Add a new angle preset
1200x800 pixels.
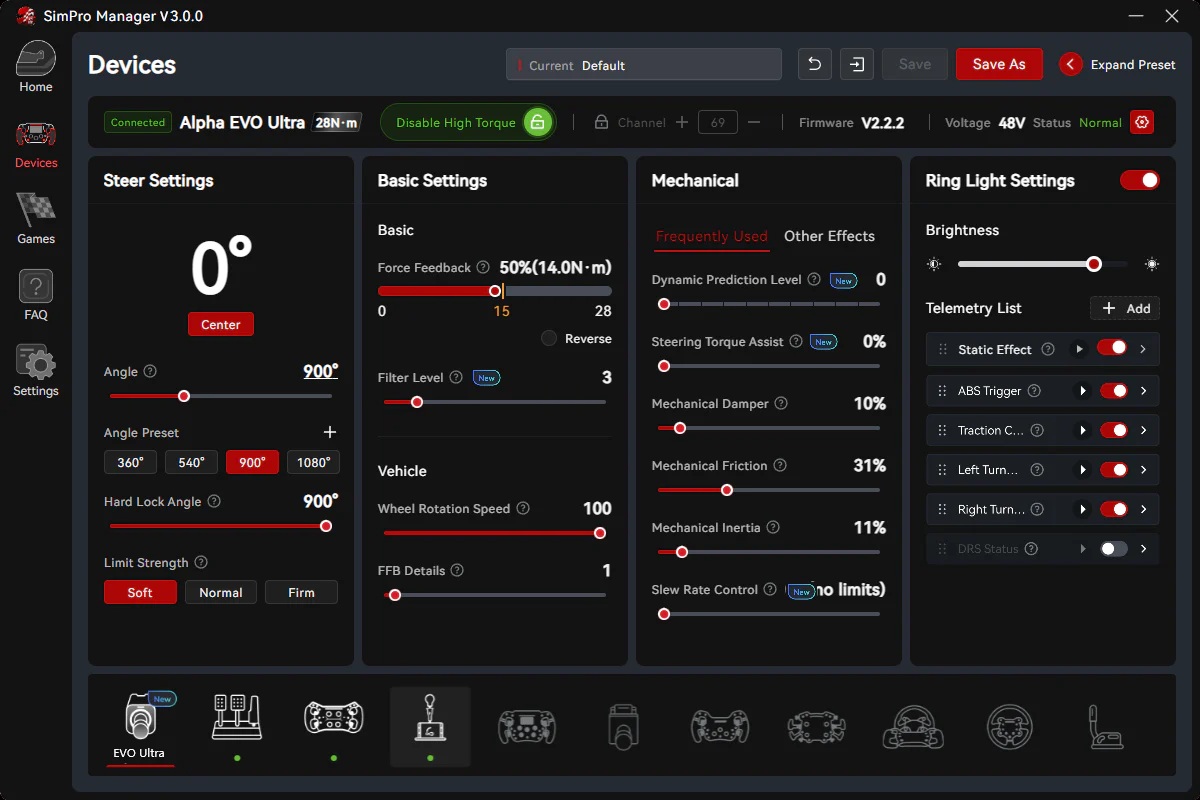(x=330, y=432)
